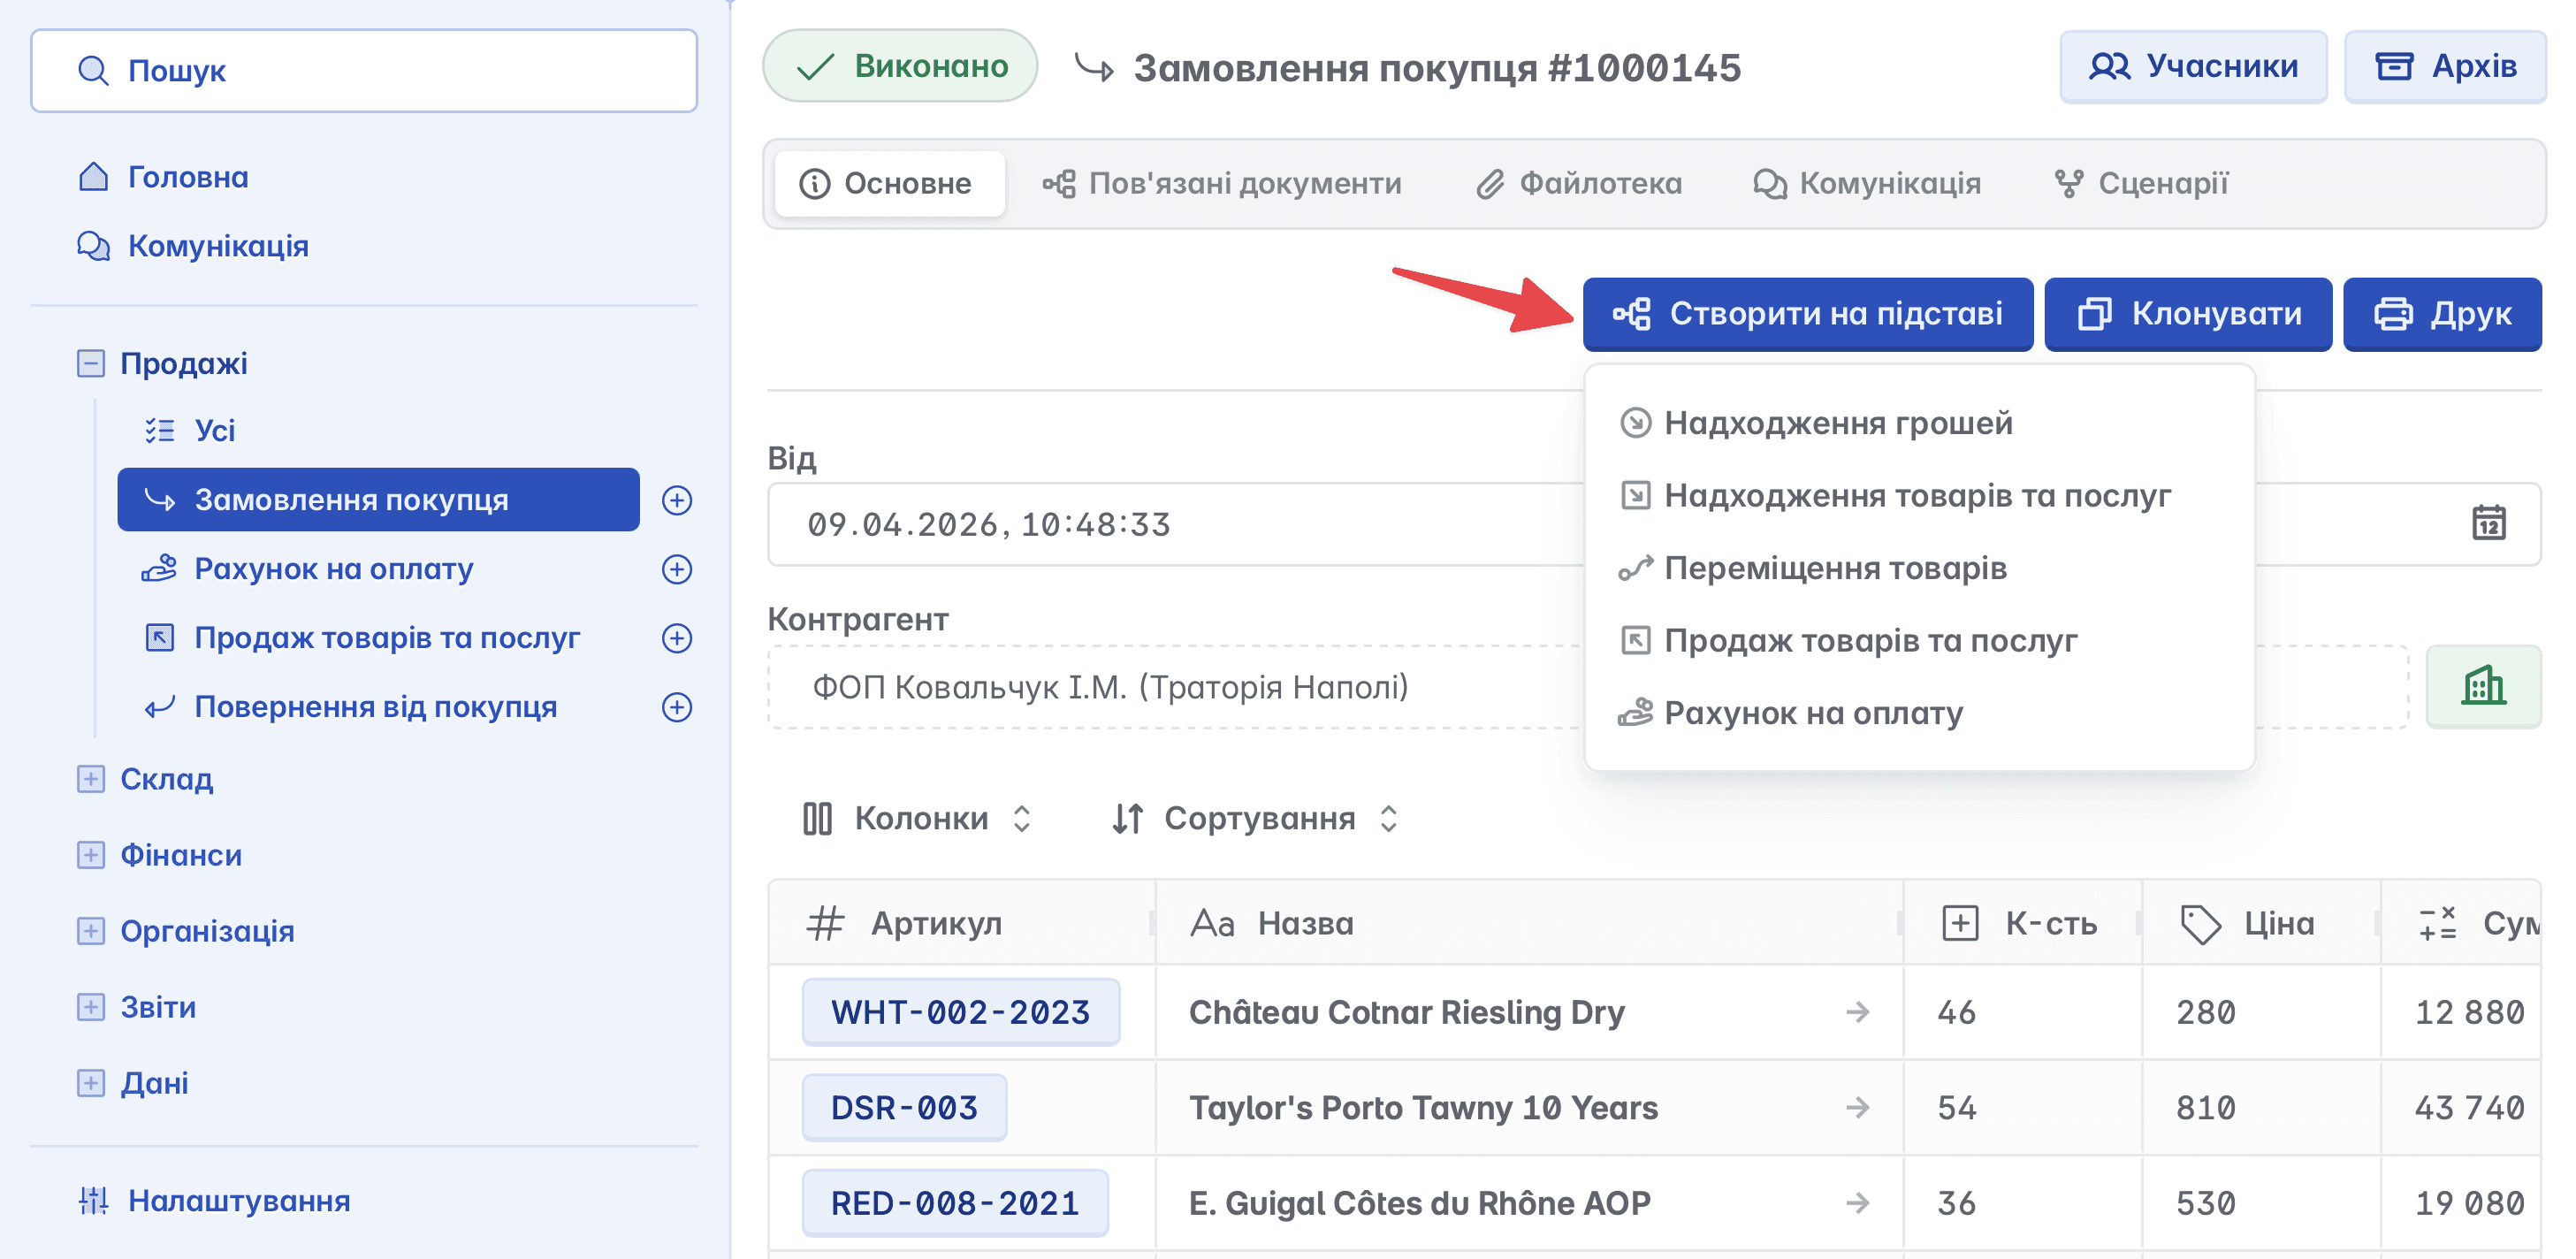
Task: Click arrow next to Taylor's Porto Tawny
Action: [1857, 1107]
